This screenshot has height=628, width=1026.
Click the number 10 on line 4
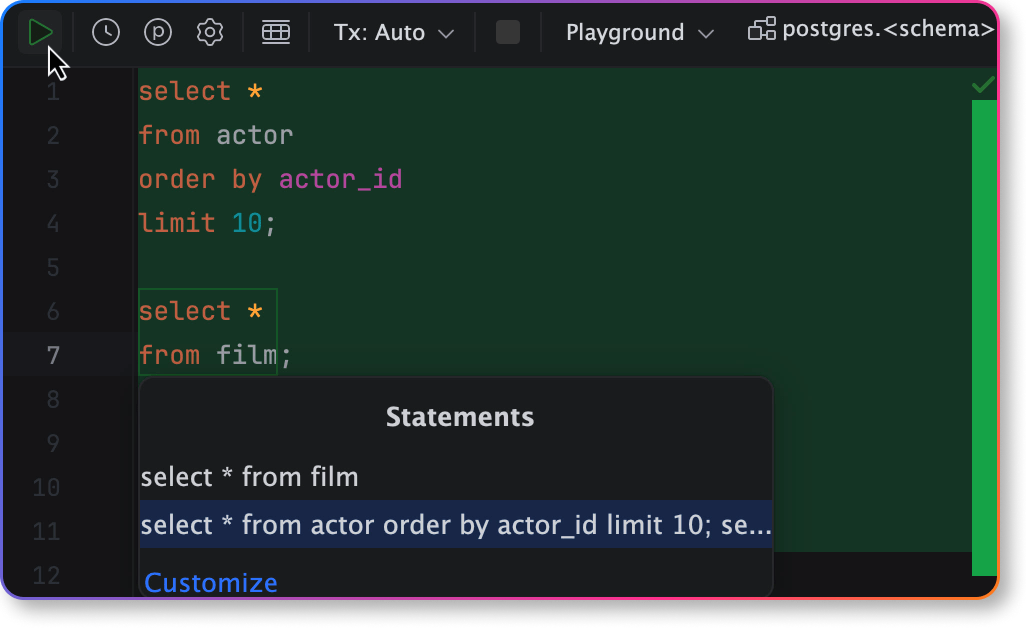coord(247,224)
